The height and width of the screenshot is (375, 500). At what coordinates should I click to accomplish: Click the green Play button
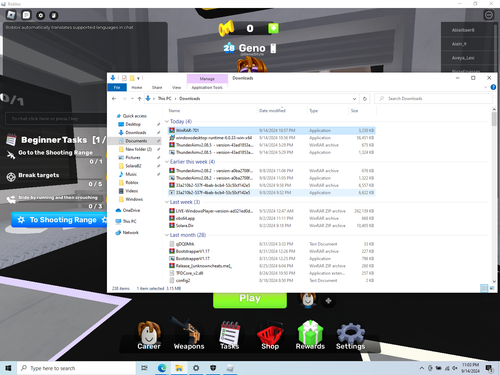click(250, 299)
